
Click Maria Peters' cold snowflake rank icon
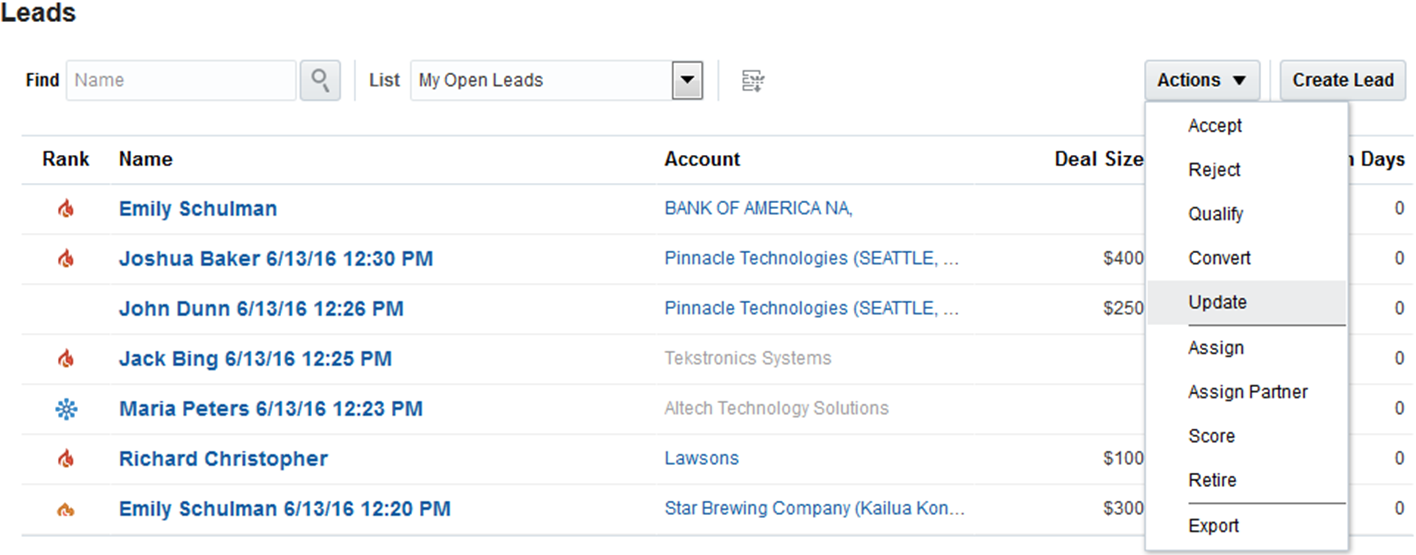[x=66, y=409]
